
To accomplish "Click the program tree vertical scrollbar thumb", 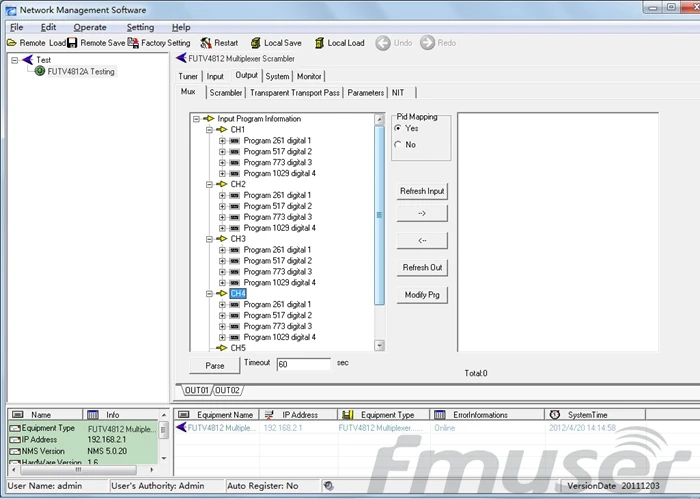I will click(x=379, y=215).
